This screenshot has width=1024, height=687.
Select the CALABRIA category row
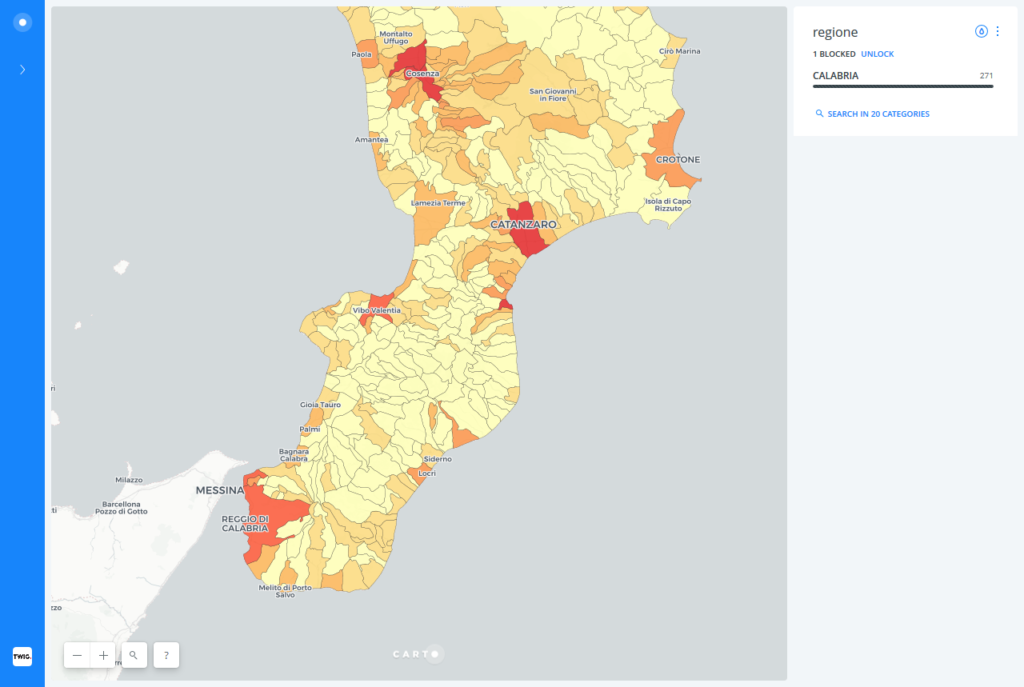coord(836,75)
